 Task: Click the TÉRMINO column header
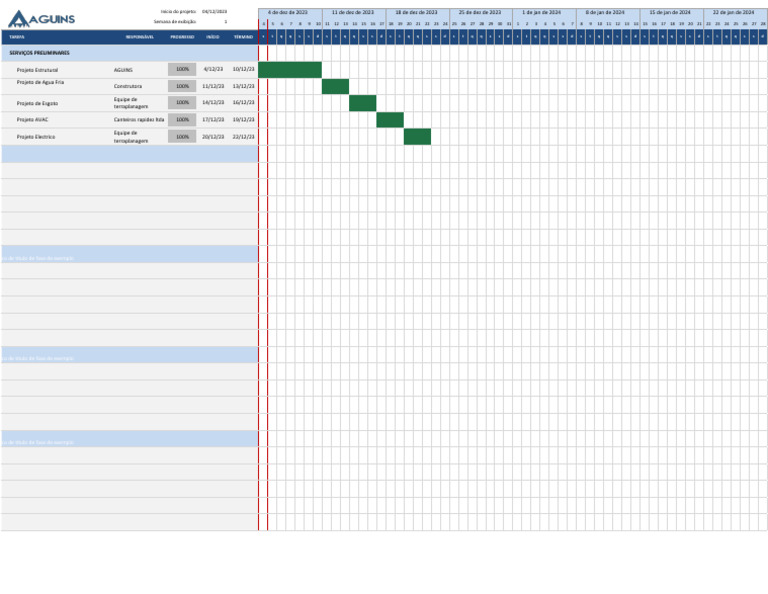(x=243, y=37)
